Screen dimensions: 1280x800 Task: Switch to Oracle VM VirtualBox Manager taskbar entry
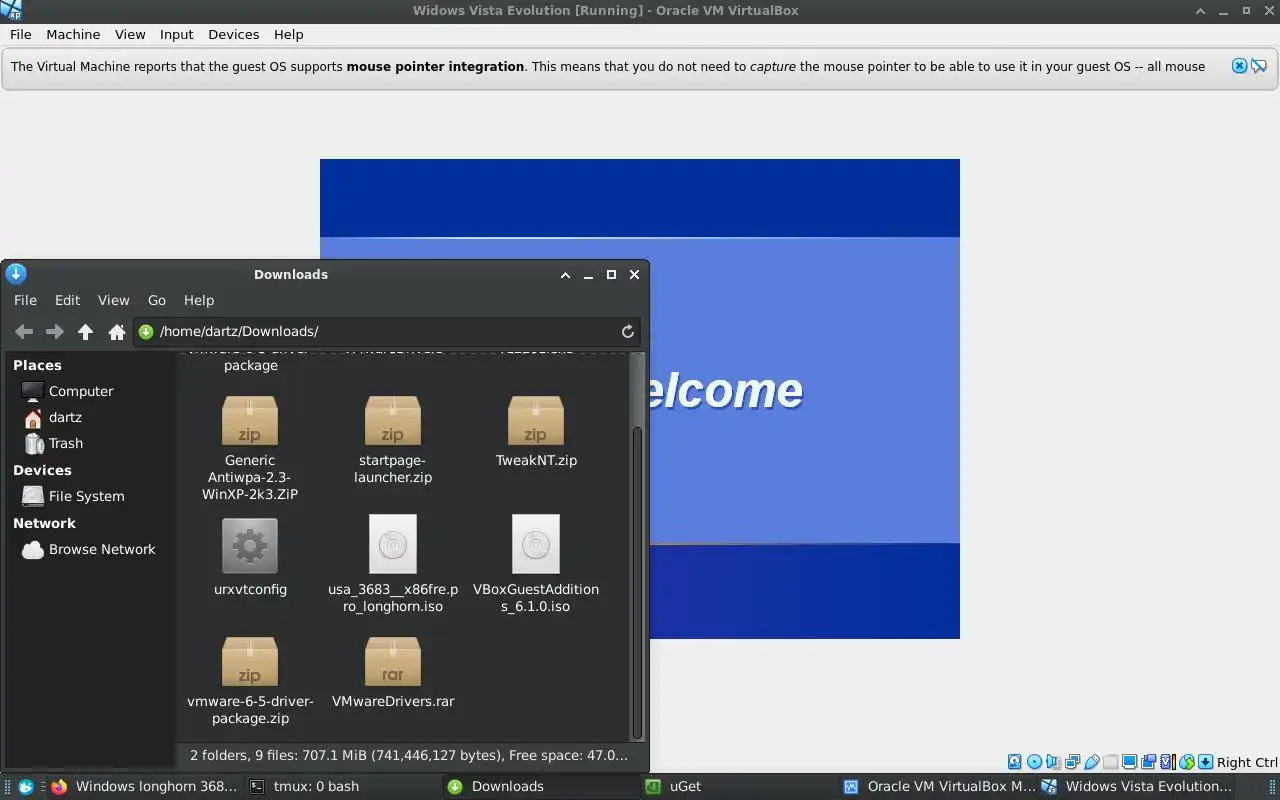click(x=938, y=787)
